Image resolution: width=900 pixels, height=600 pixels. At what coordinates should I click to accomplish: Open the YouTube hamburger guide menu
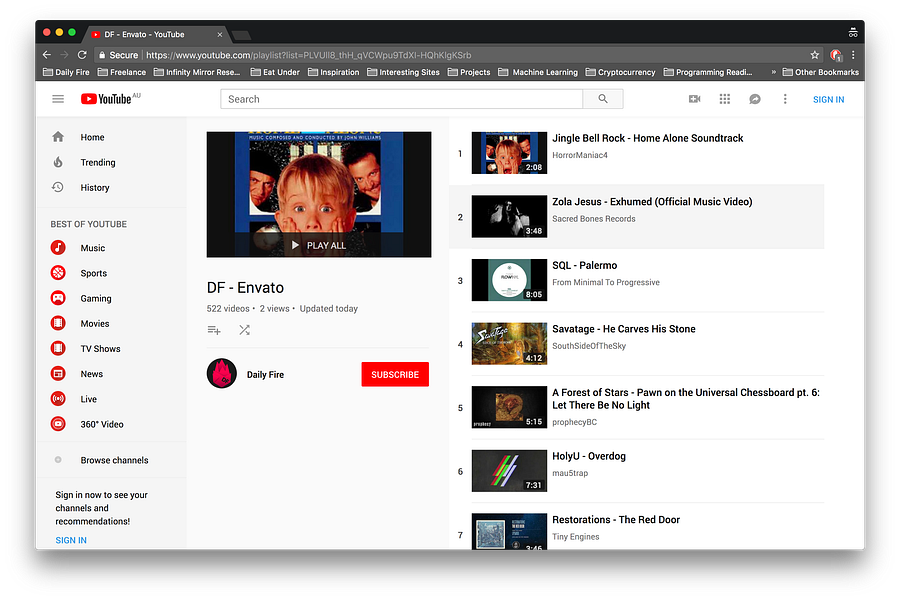coord(58,99)
